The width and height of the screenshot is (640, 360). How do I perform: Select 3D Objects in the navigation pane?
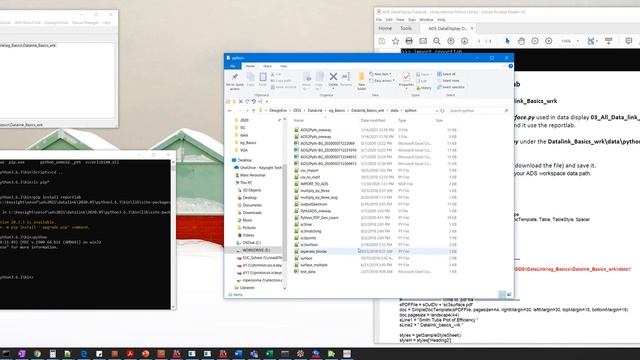pos(249,190)
